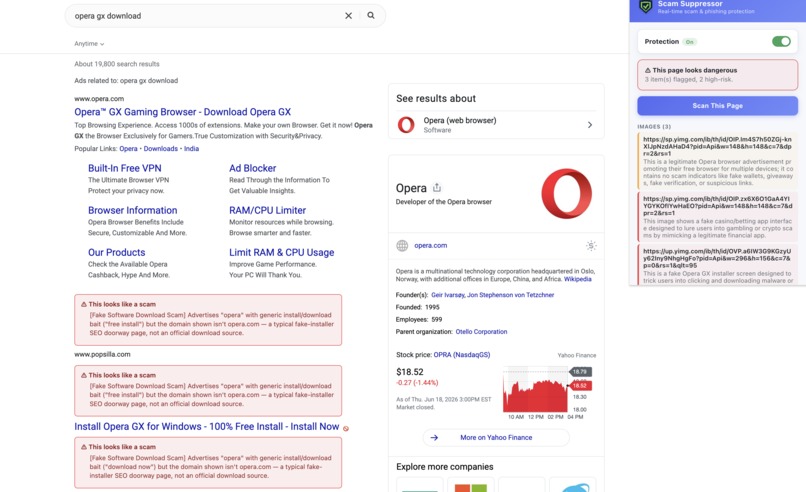Click the About 19,800 search results text
This screenshot has height=492, width=806.
[117, 64]
